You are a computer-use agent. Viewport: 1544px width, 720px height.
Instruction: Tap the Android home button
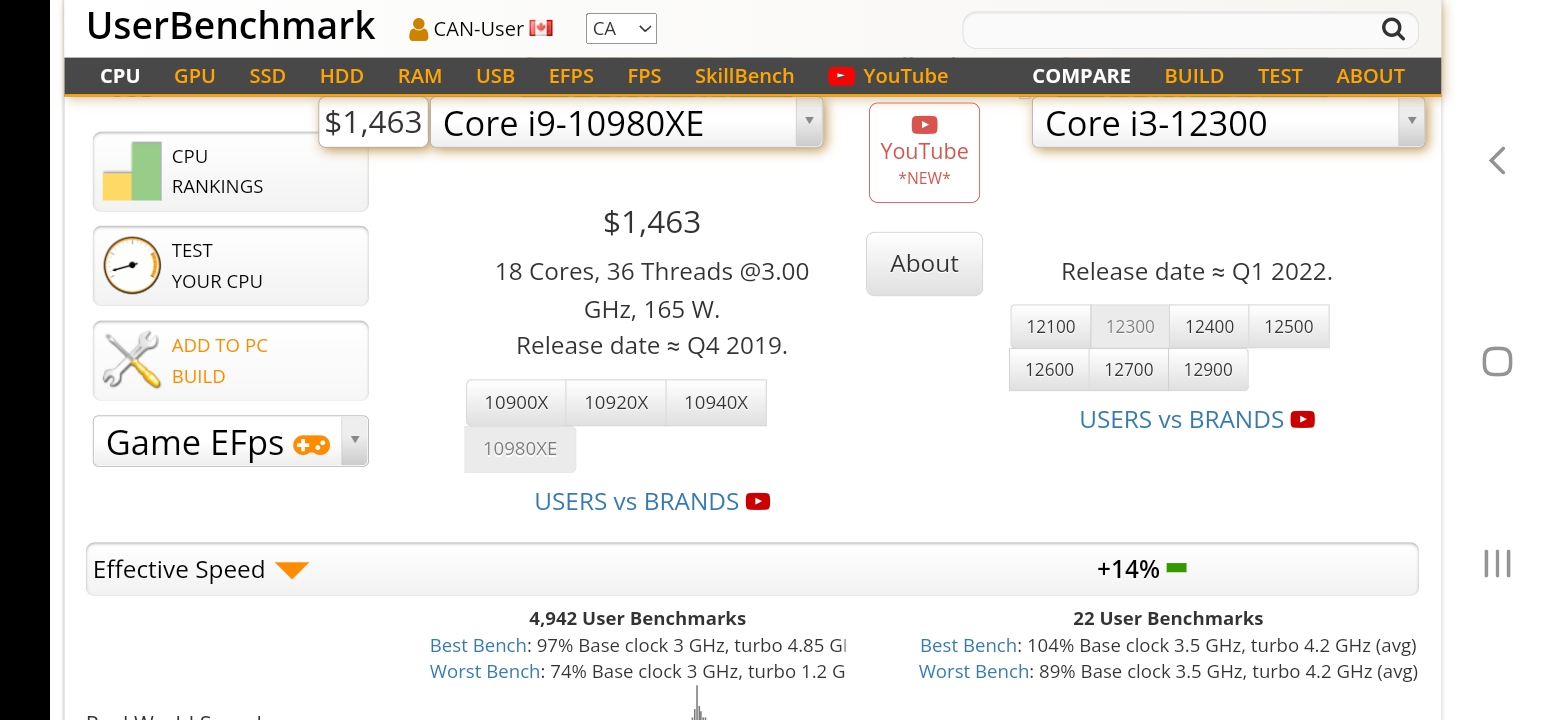click(x=1497, y=361)
